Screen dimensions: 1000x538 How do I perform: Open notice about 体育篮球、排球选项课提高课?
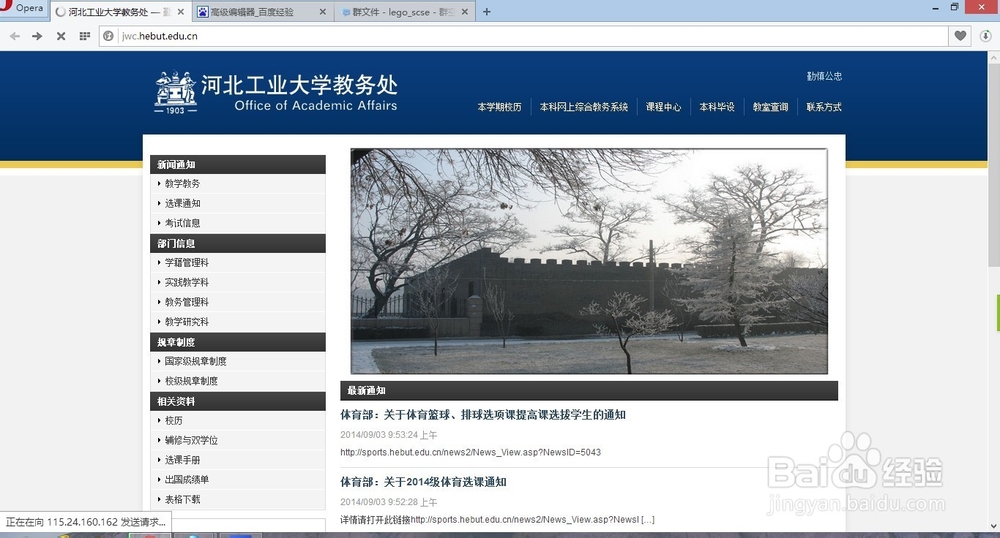tap(483, 415)
